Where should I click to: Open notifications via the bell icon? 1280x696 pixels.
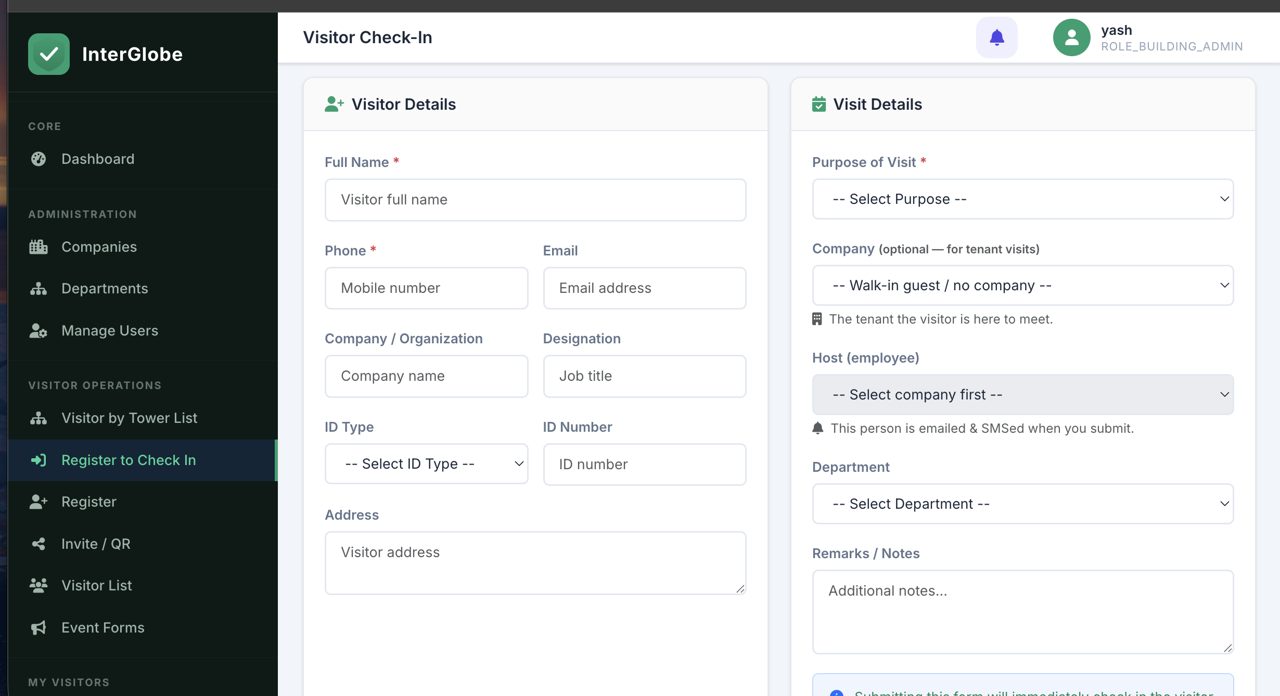[997, 38]
